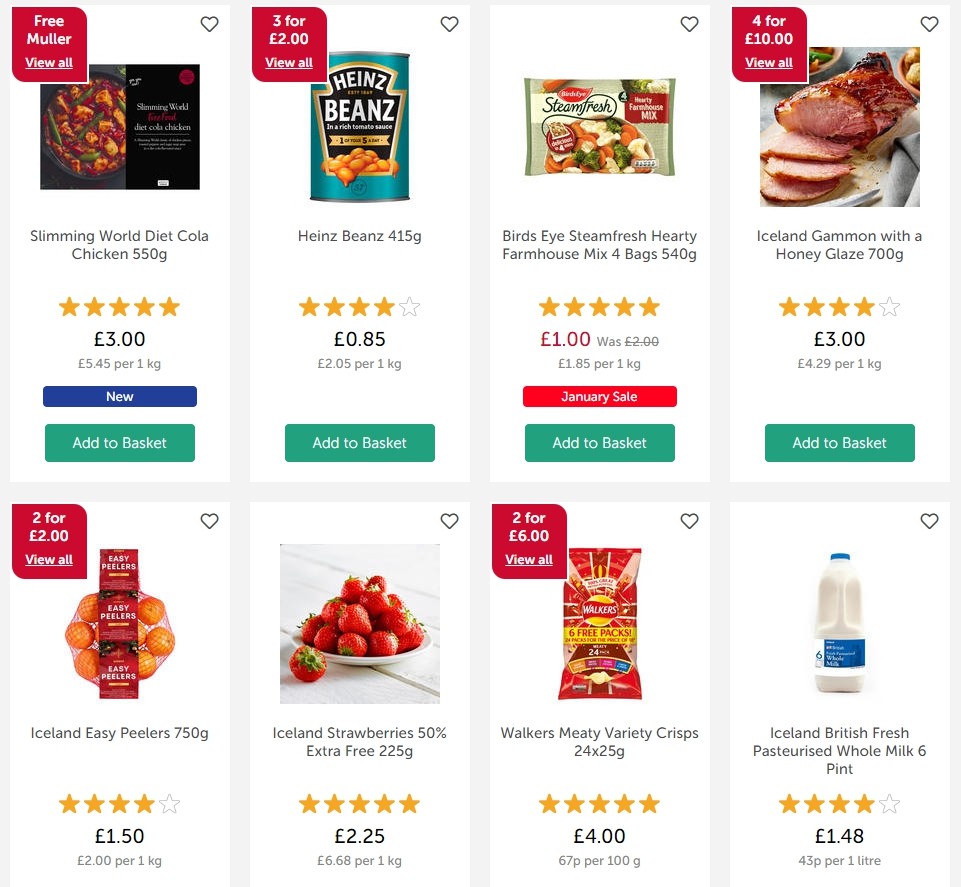Heart the Walkers Meaty Variety Crisps
The image size is (961, 887).
[x=689, y=521]
